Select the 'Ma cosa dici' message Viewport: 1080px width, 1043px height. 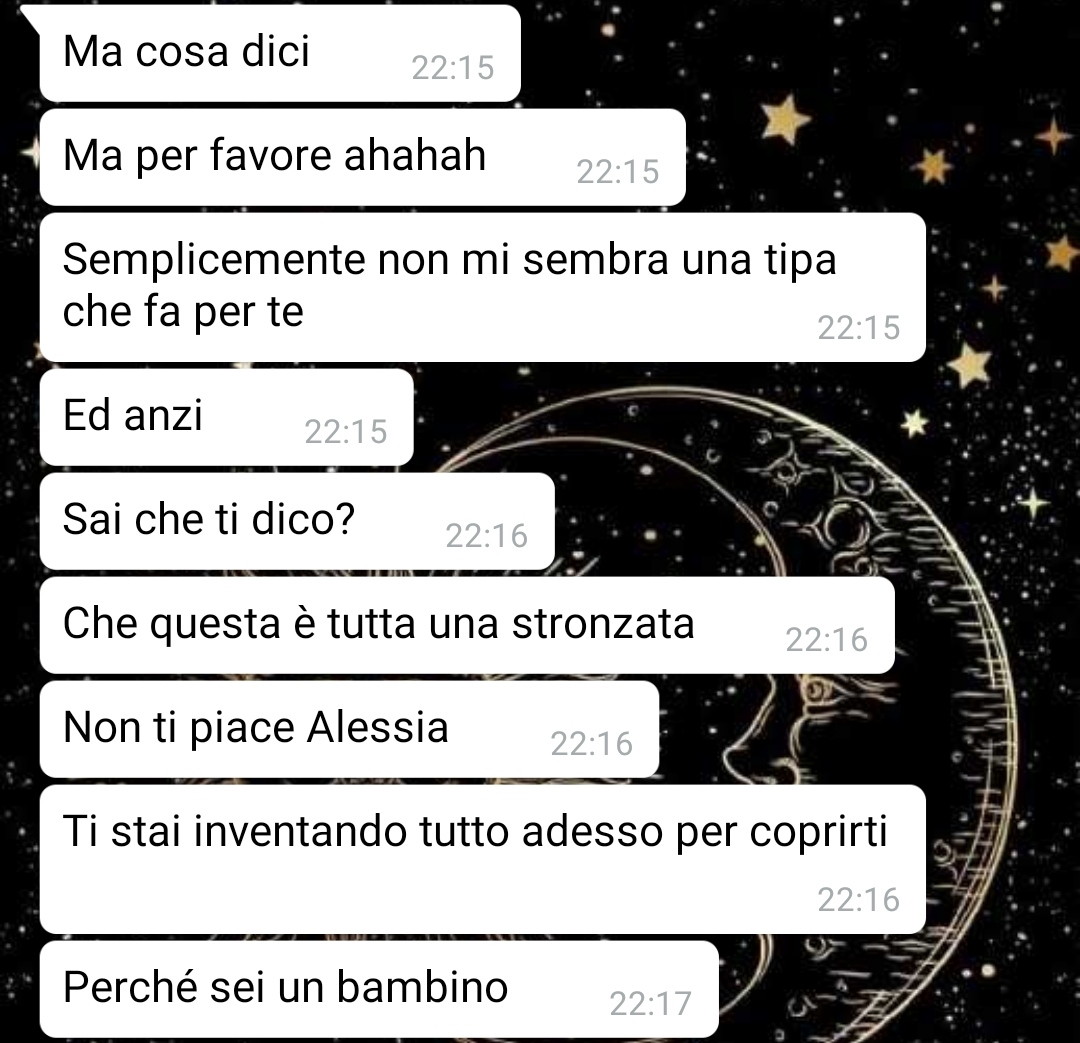(x=280, y=53)
